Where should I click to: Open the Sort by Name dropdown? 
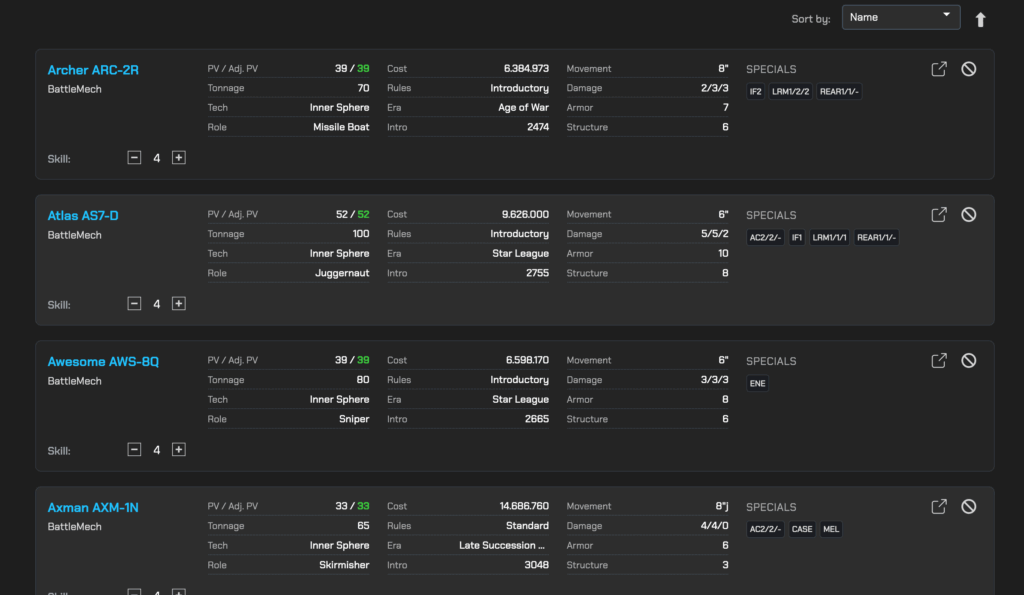900,17
